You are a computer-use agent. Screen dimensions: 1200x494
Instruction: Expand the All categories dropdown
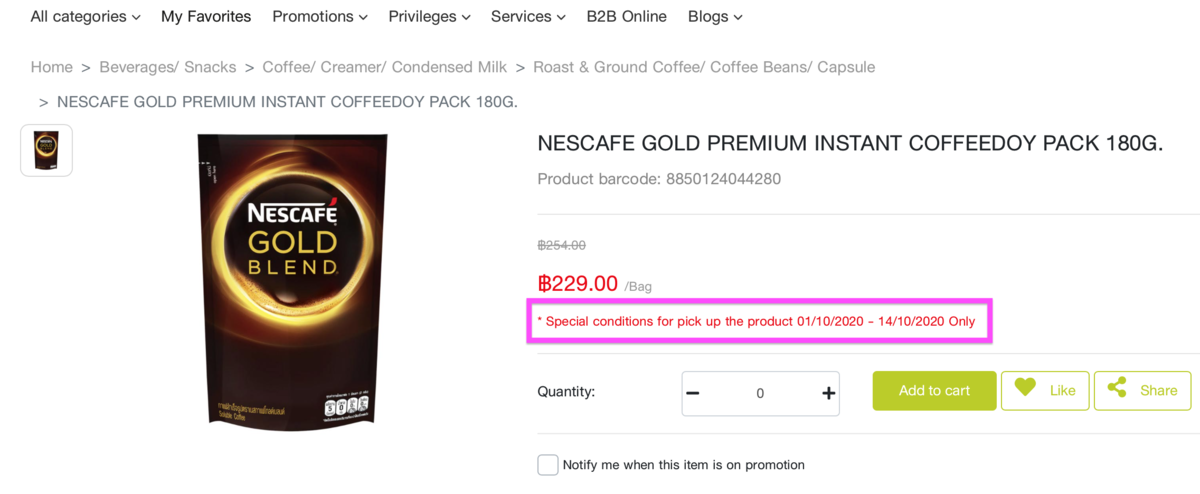(85, 17)
